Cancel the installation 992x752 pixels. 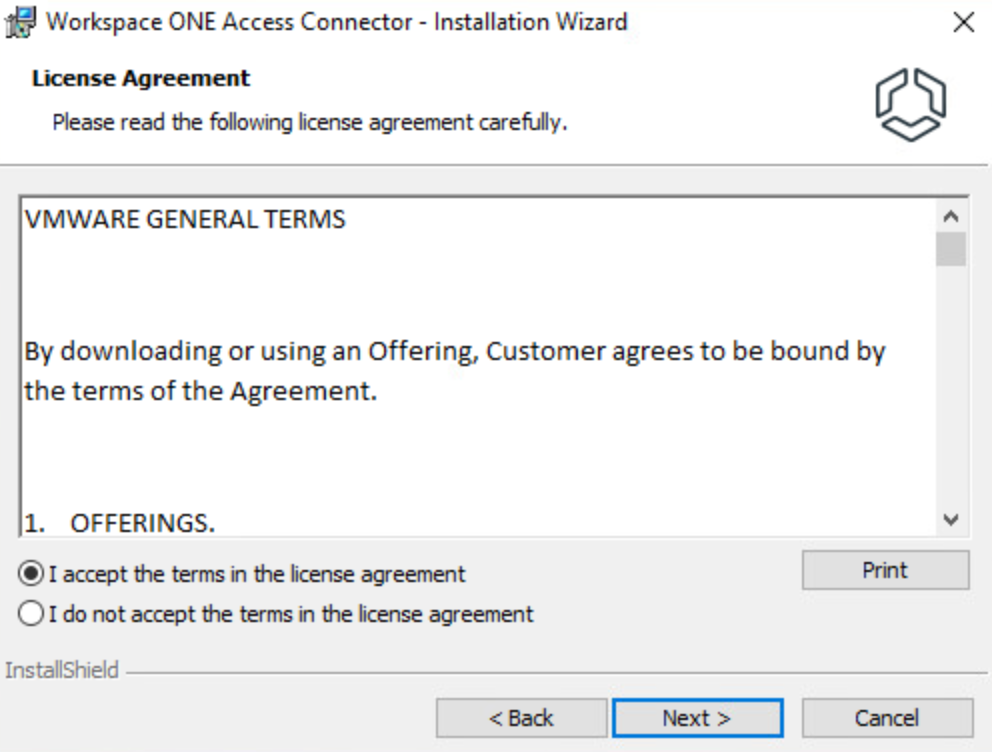click(x=887, y=718)
